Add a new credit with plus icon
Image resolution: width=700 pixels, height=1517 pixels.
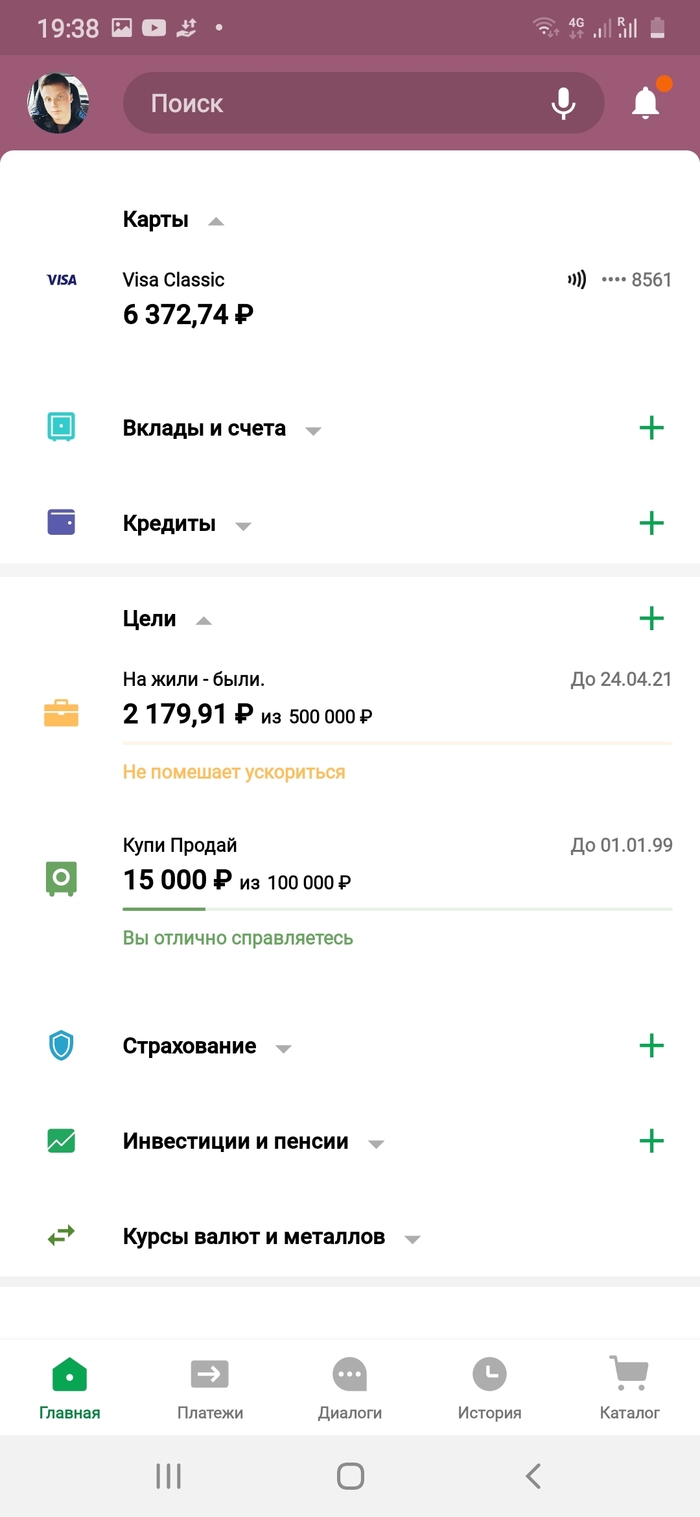[x=651, y=523]
